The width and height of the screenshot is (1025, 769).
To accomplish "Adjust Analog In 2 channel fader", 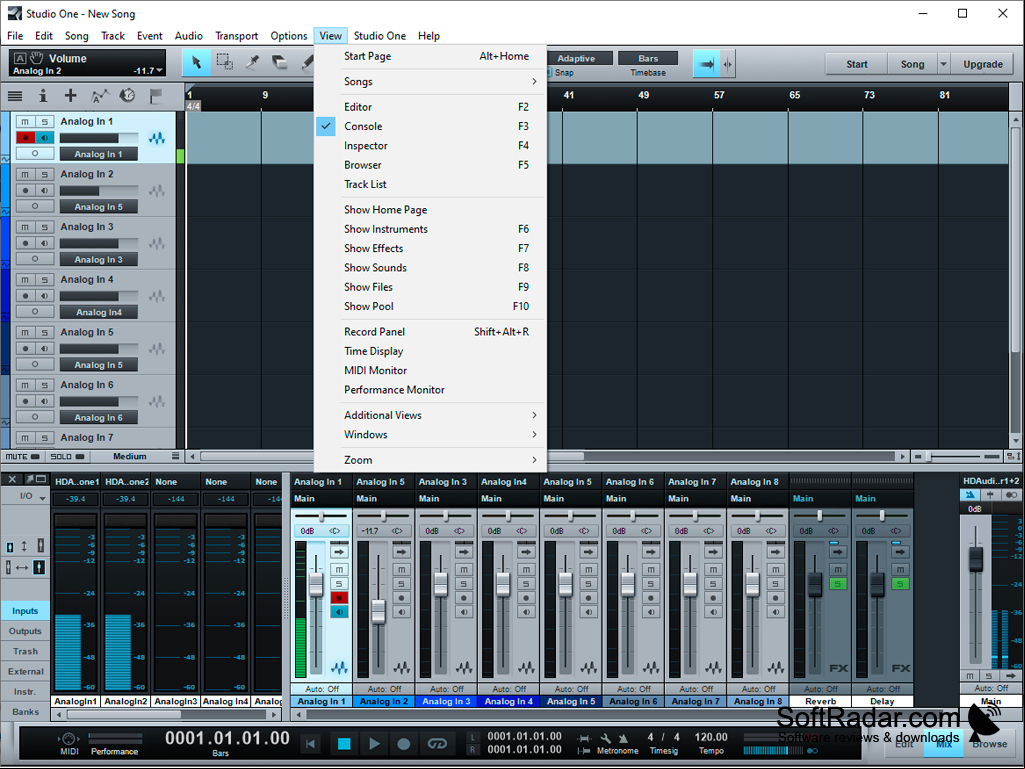I will pyautogui.click(x=378, y=611).
